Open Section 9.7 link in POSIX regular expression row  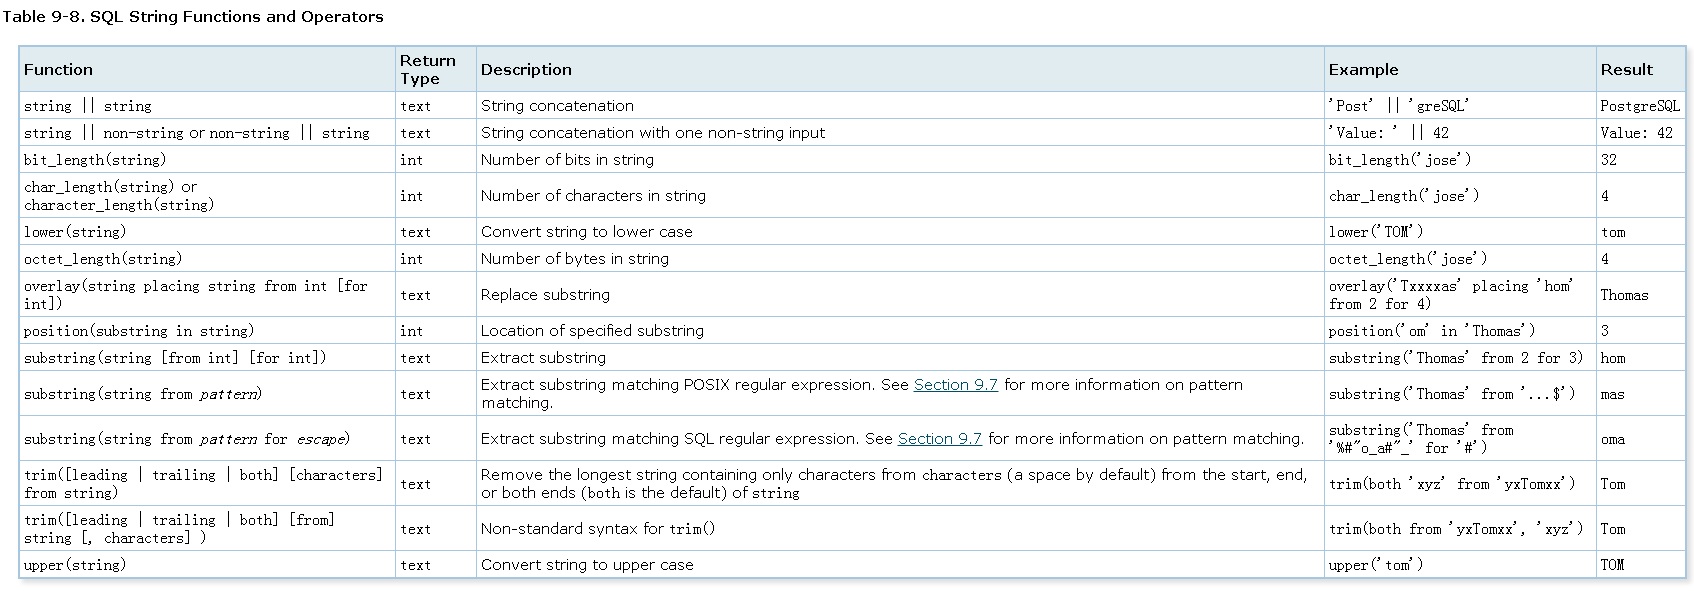955,385
